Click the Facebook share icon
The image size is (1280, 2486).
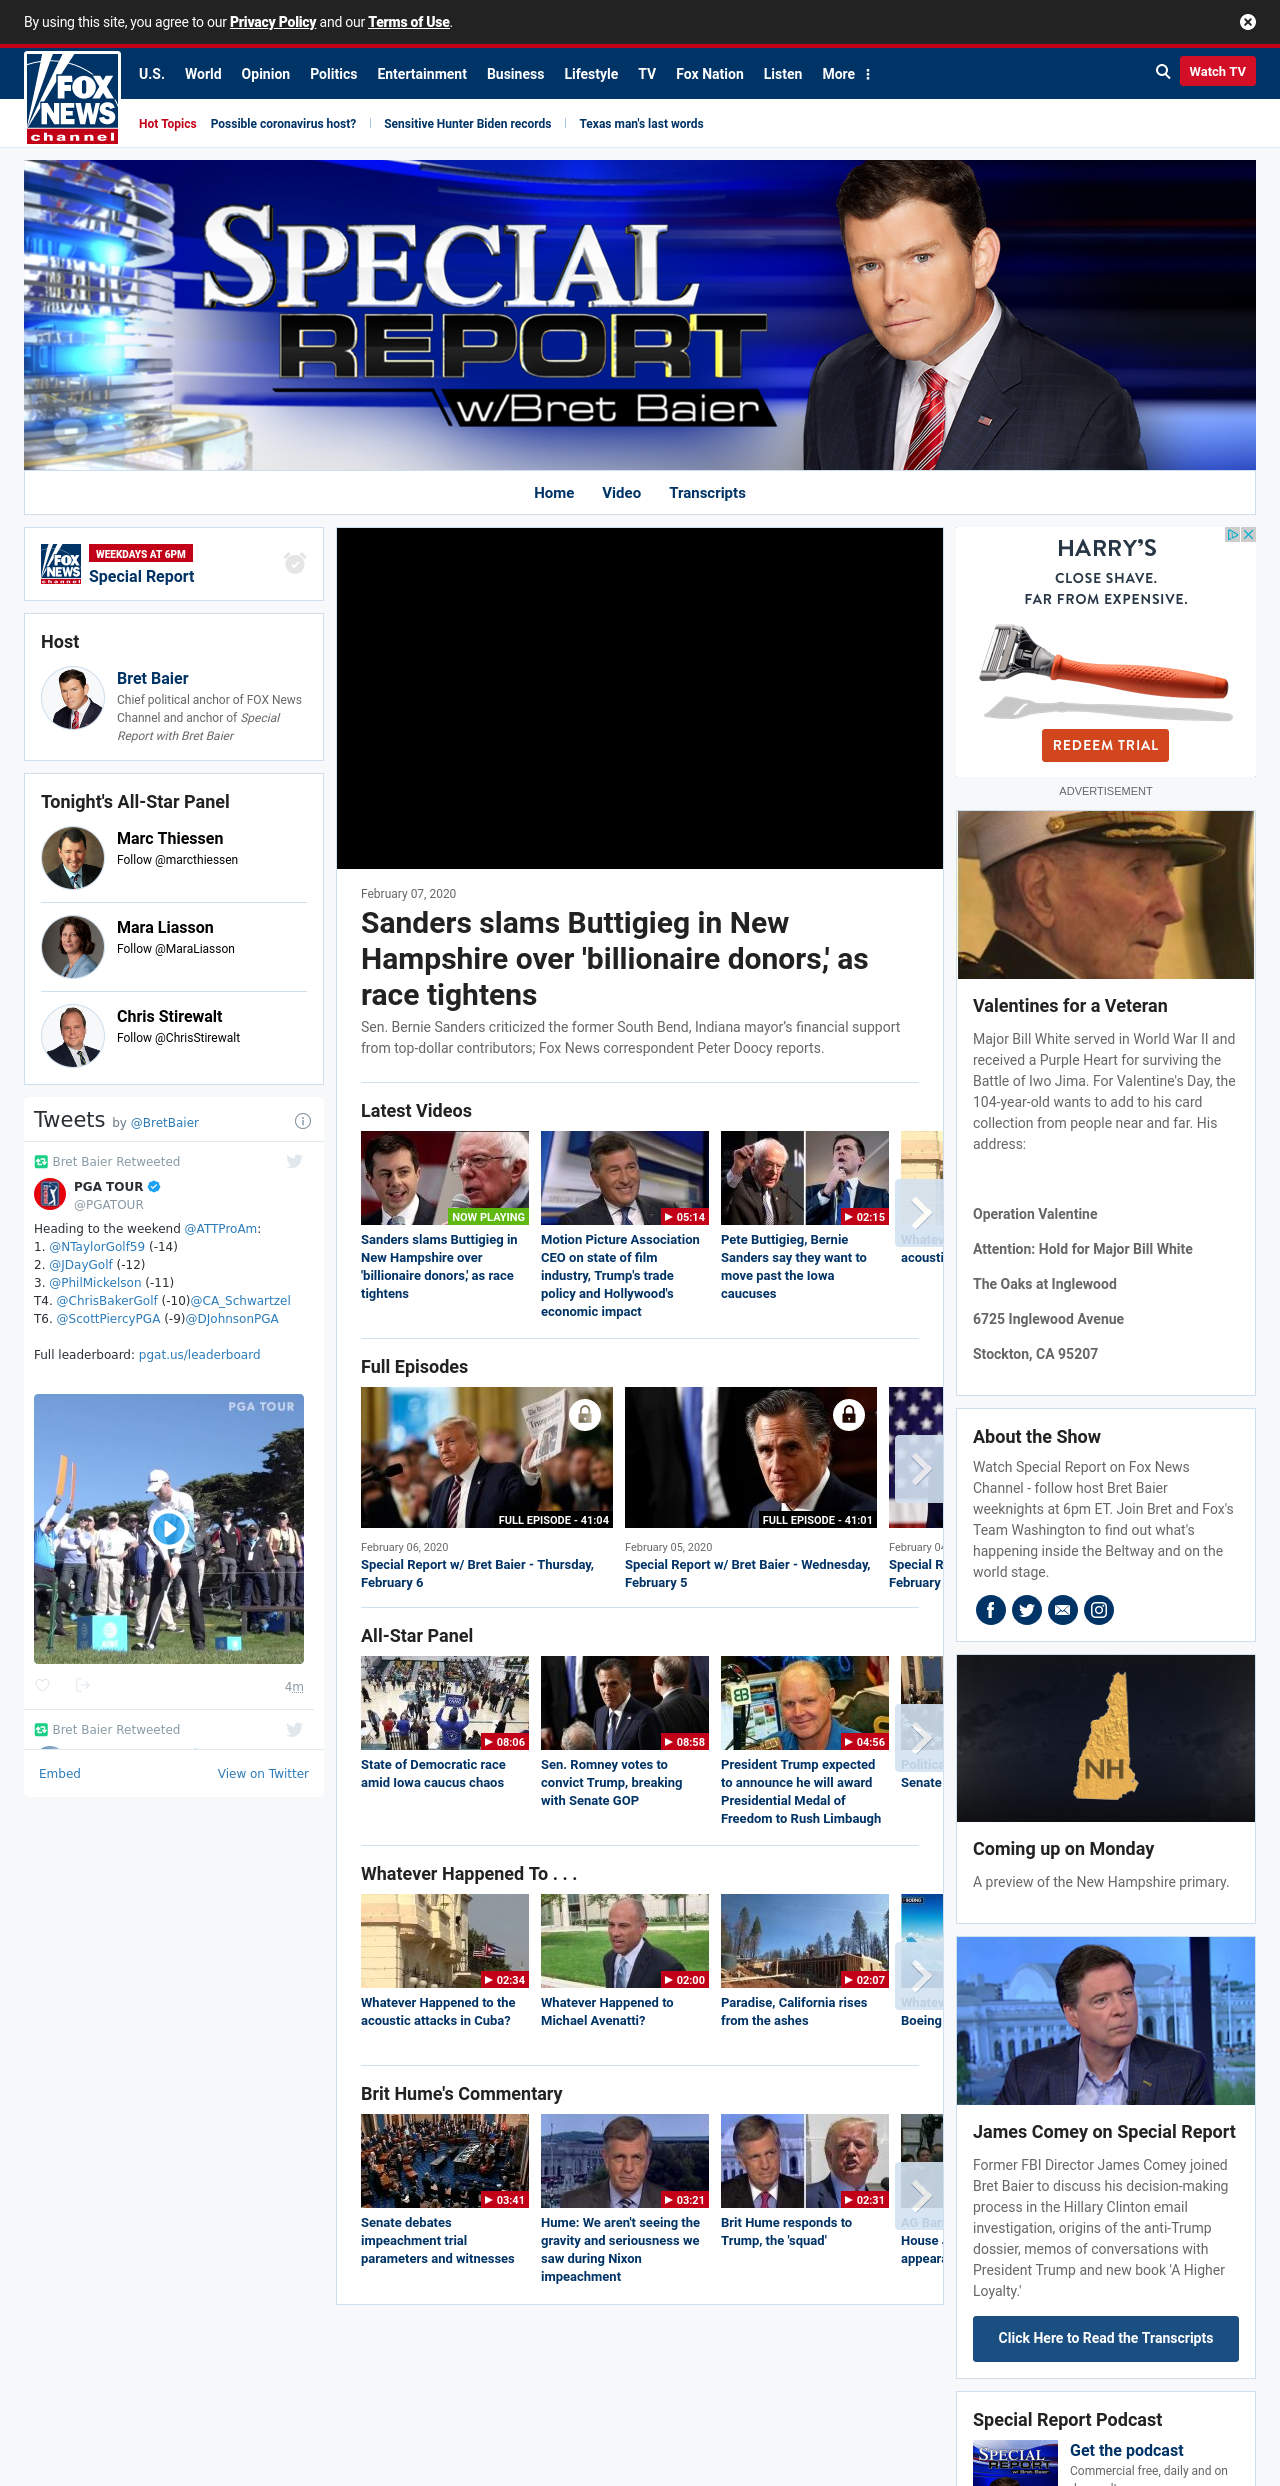(x=991, y=1610)
